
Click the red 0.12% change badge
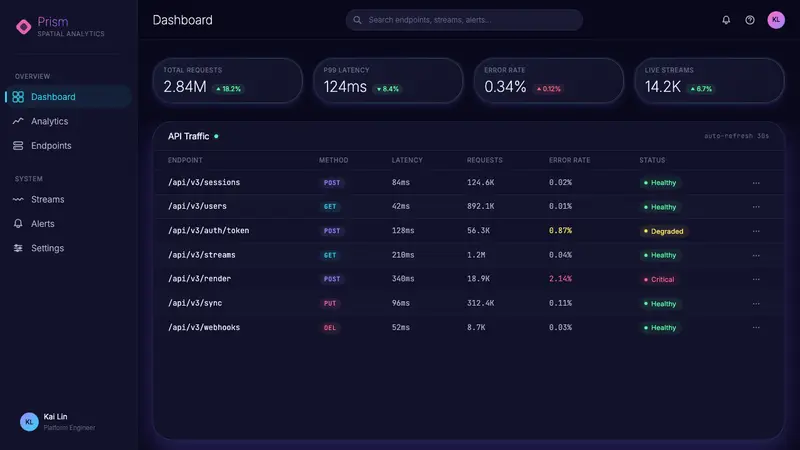click(x=548, y=89)
